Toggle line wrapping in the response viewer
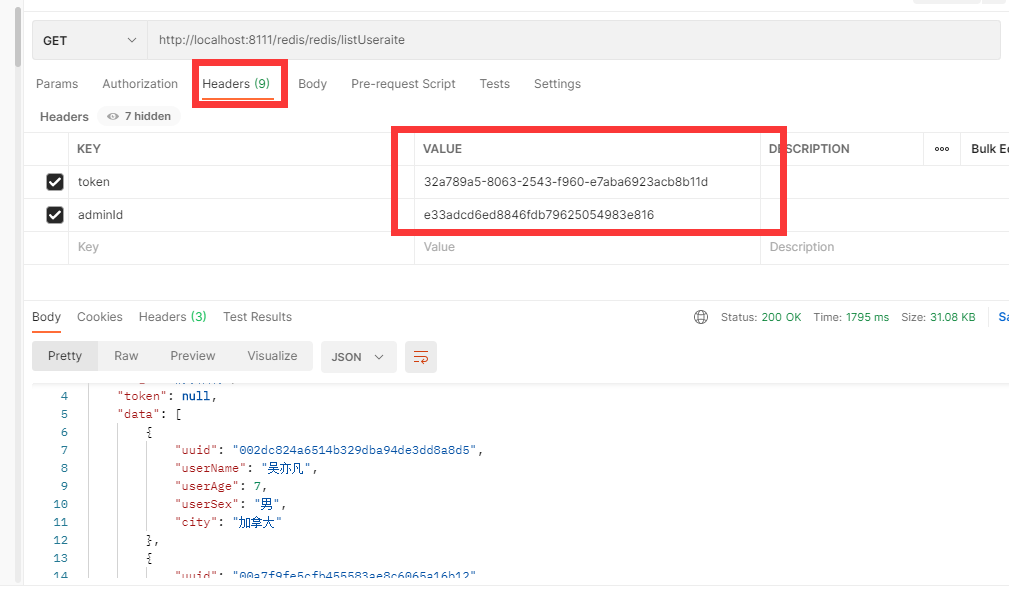1009x594 pixels. (420, 356)
